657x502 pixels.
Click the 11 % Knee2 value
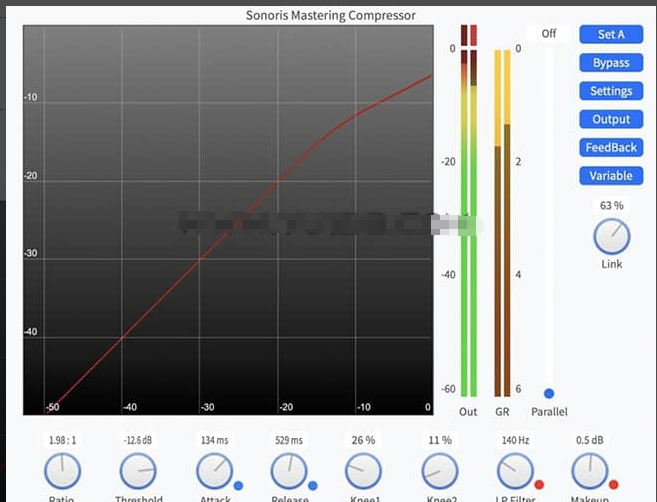click(440, 440)
